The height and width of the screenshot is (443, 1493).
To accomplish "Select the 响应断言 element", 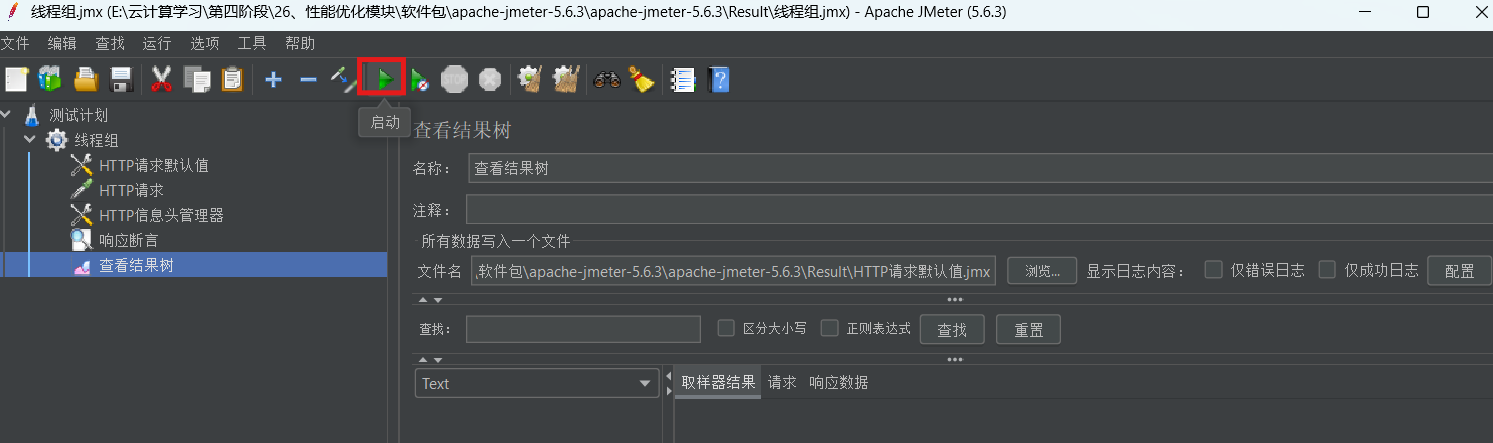I will click(x=128, y=240).
